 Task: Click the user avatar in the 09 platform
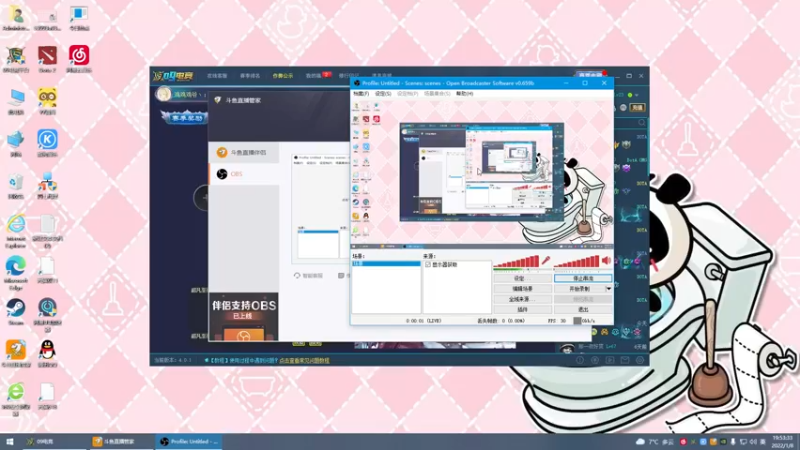point(164,94)
